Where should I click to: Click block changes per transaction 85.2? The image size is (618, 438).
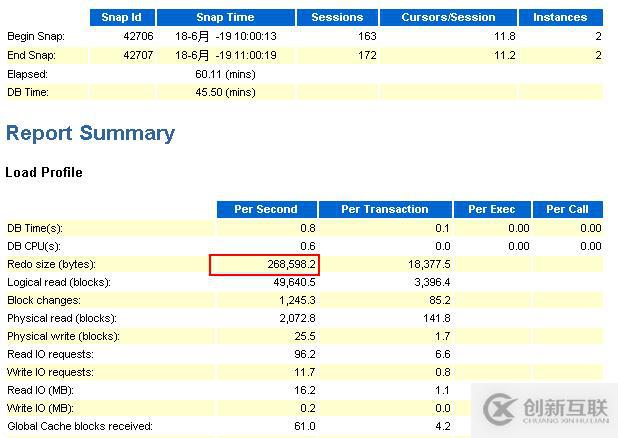click(439, 300)
